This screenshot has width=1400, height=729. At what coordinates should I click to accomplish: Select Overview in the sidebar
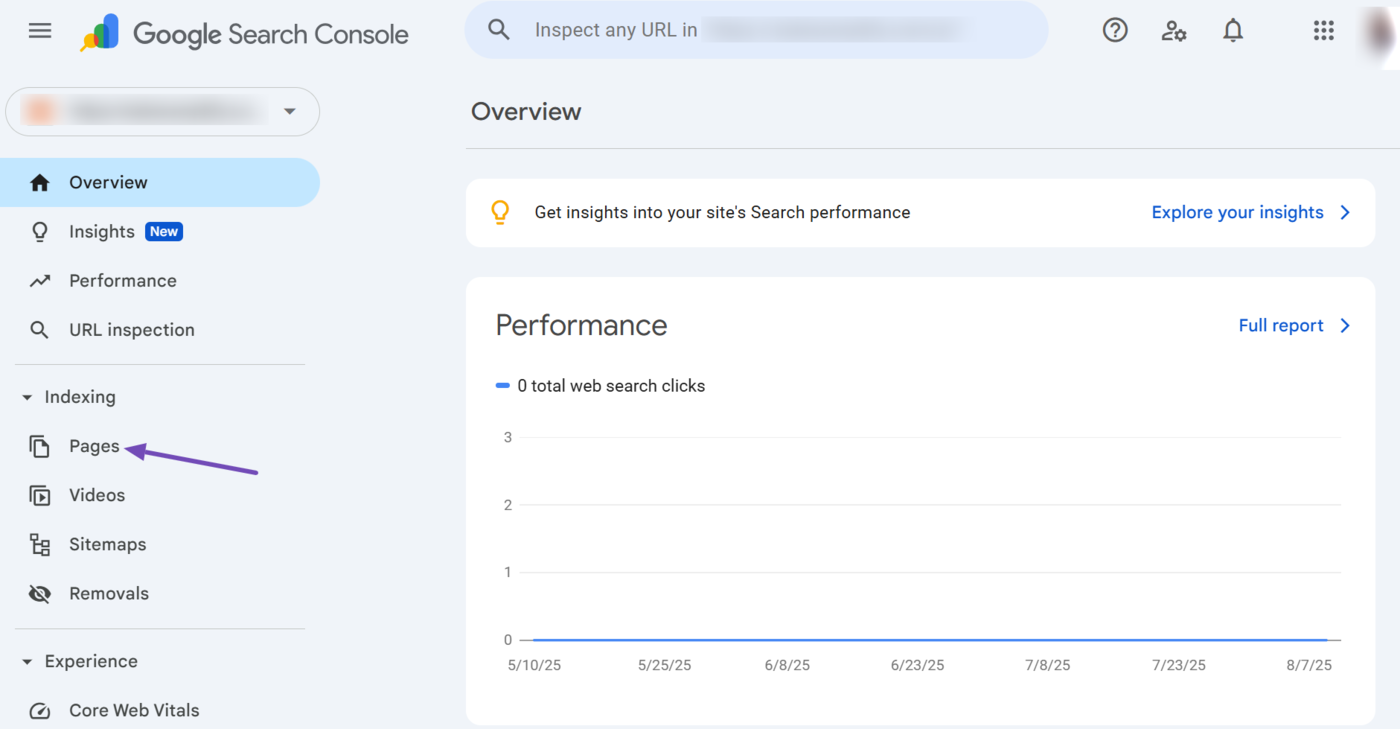108,183
